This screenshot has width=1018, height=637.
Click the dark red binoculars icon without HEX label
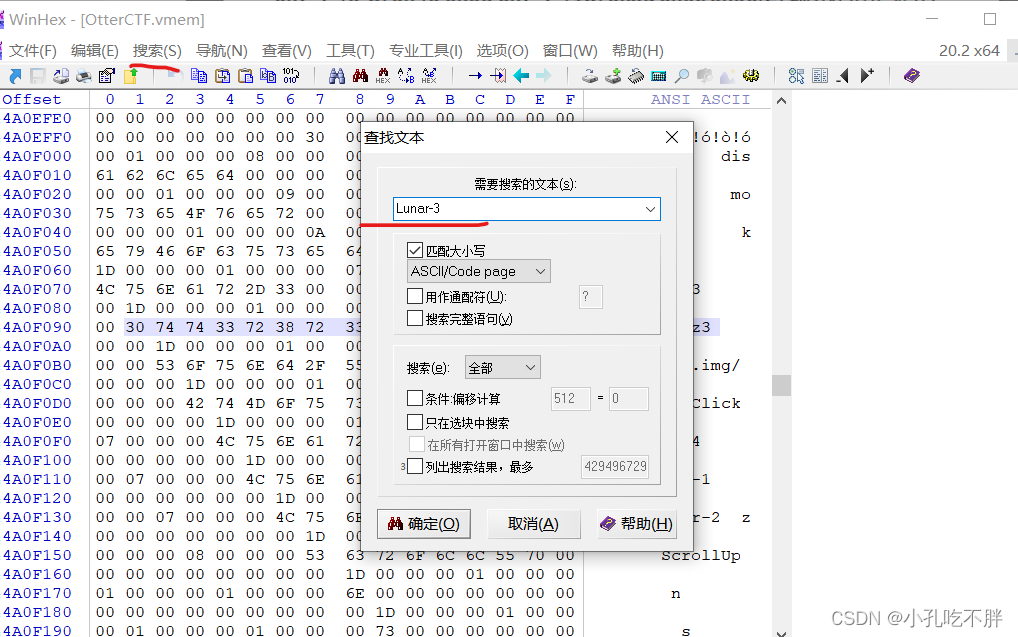point(360,76)
